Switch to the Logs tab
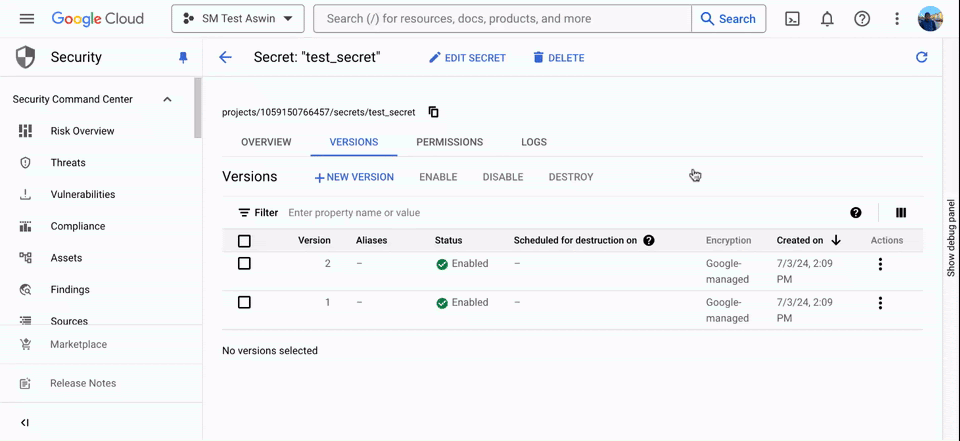Viewport: 960px width, 441px height. [534, 142]
